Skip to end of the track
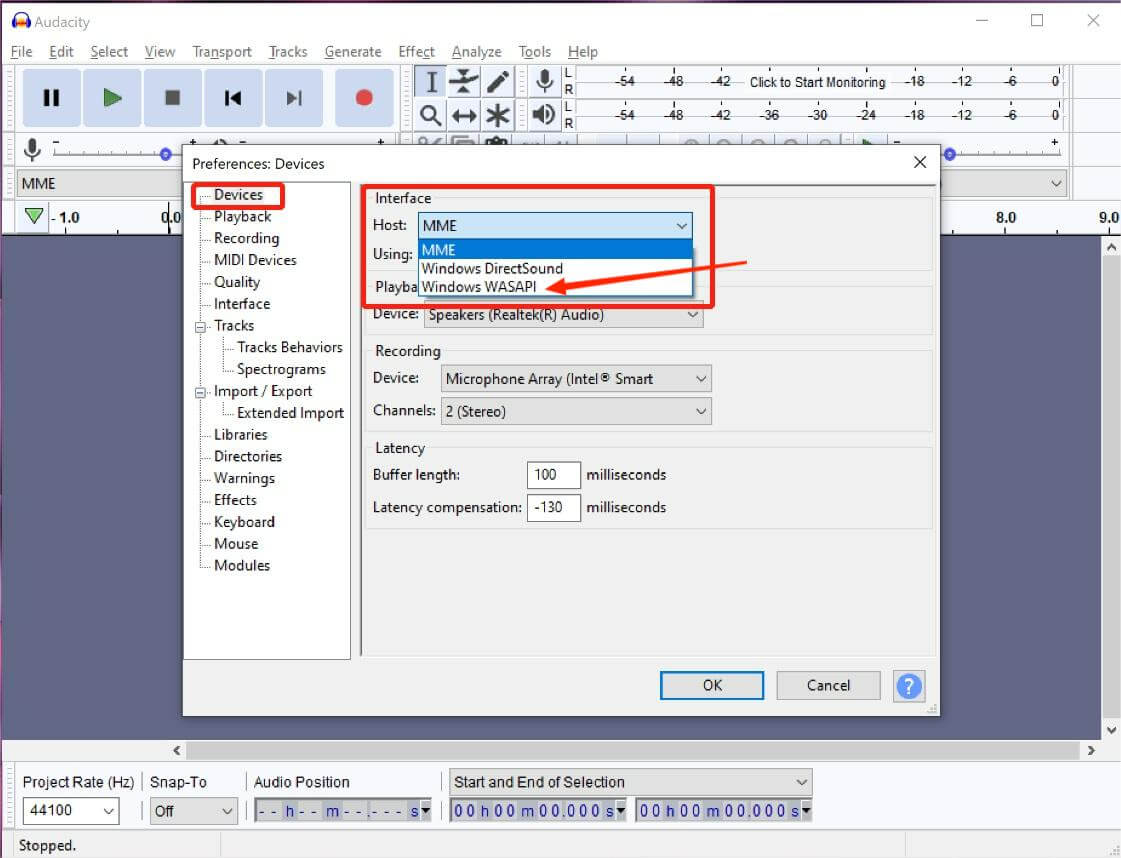This screenshot has height=858, width=1121. pyautogui.click(x=294, y=98)
